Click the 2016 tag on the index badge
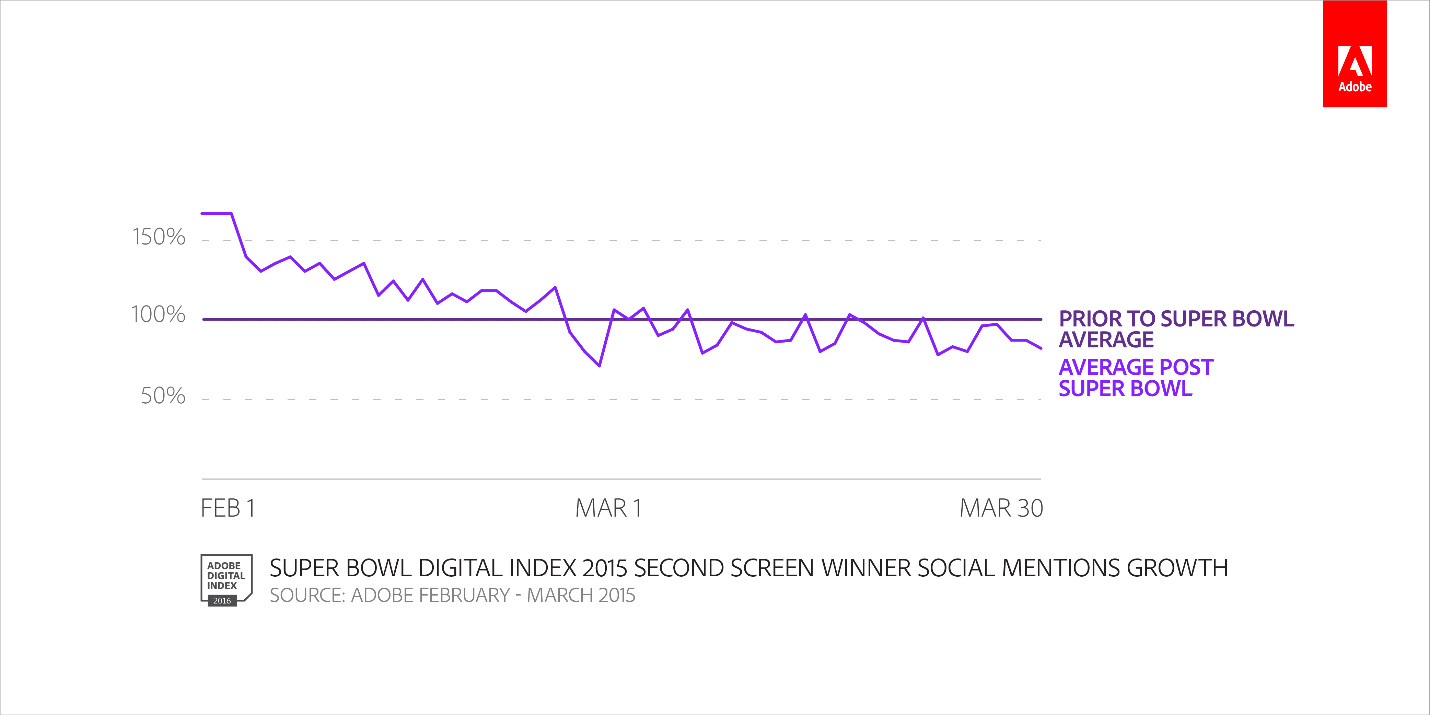The width and height of the screenshot is (1430, 715). click(222, 600)
